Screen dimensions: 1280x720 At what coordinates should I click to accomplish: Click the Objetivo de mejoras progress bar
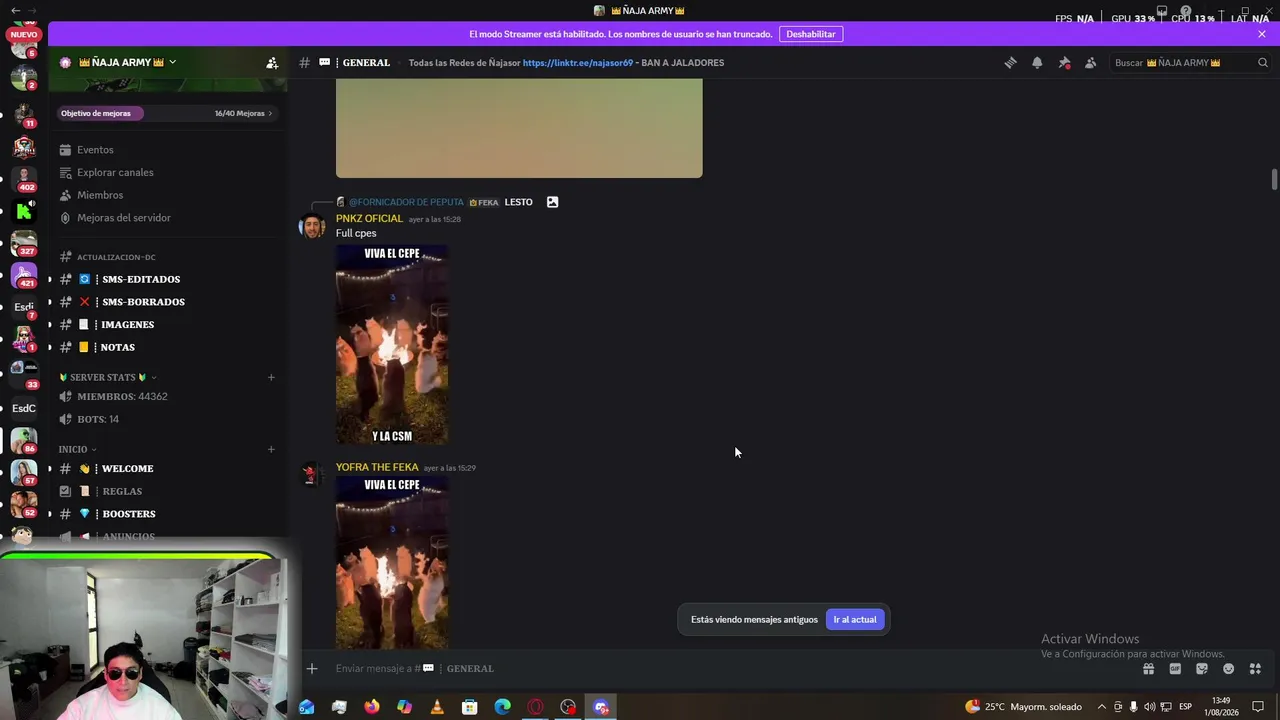[167, 113]
